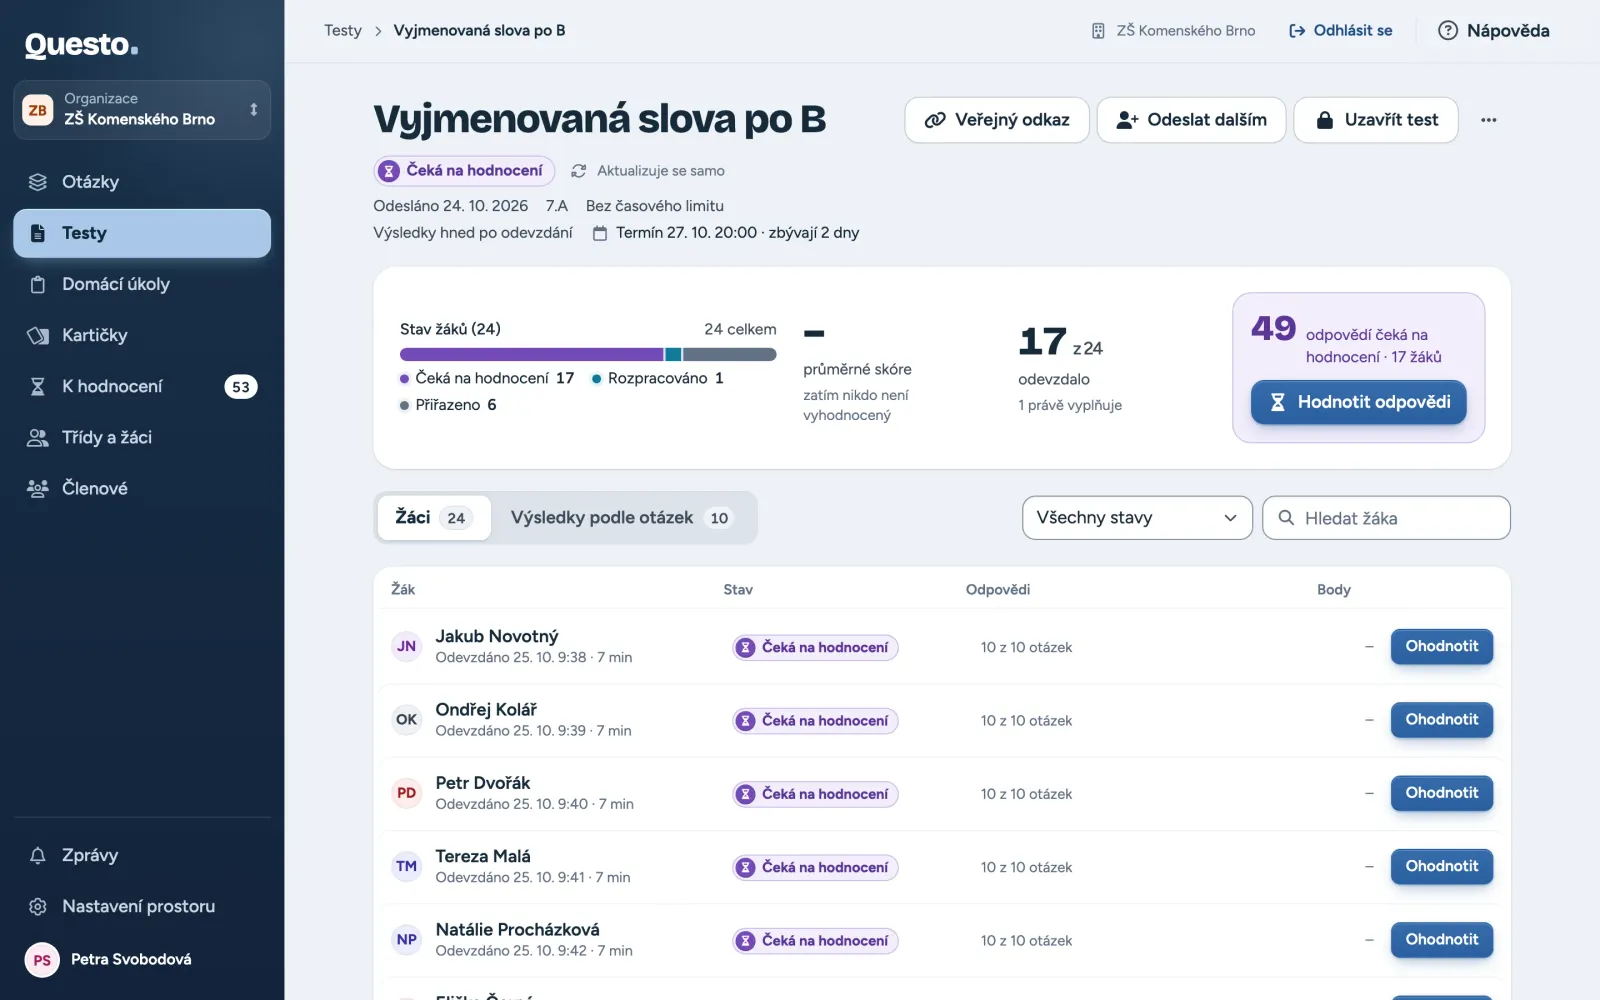Open Otázky in the sidebar
This screenshot has width=1600, height=1000.
142,182
